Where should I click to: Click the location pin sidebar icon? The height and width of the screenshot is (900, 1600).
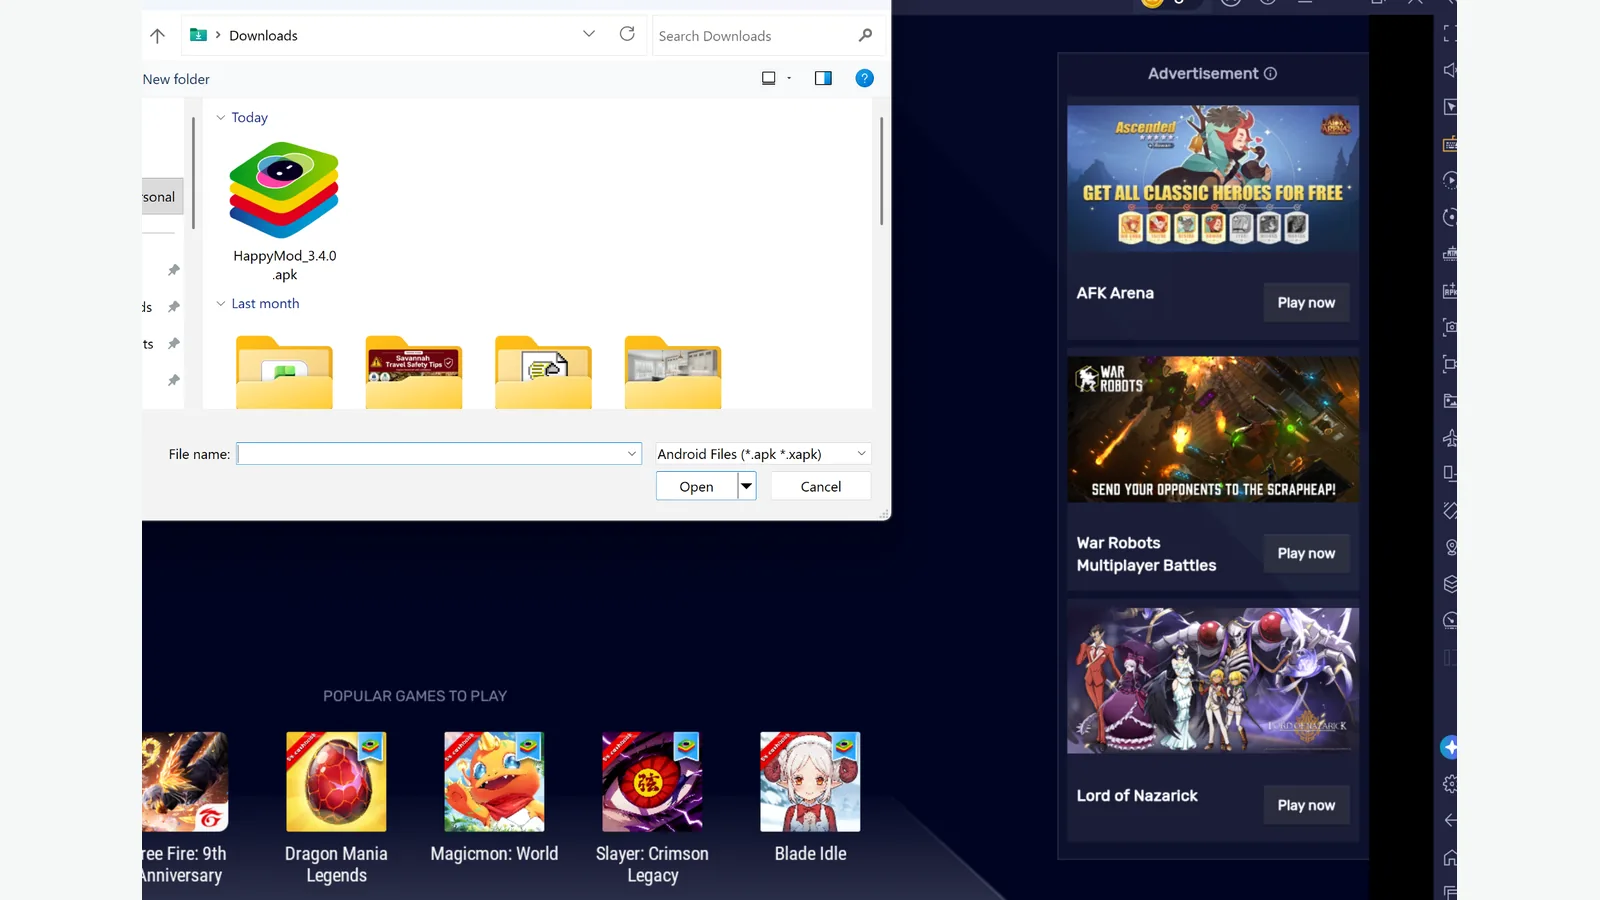1449,548
